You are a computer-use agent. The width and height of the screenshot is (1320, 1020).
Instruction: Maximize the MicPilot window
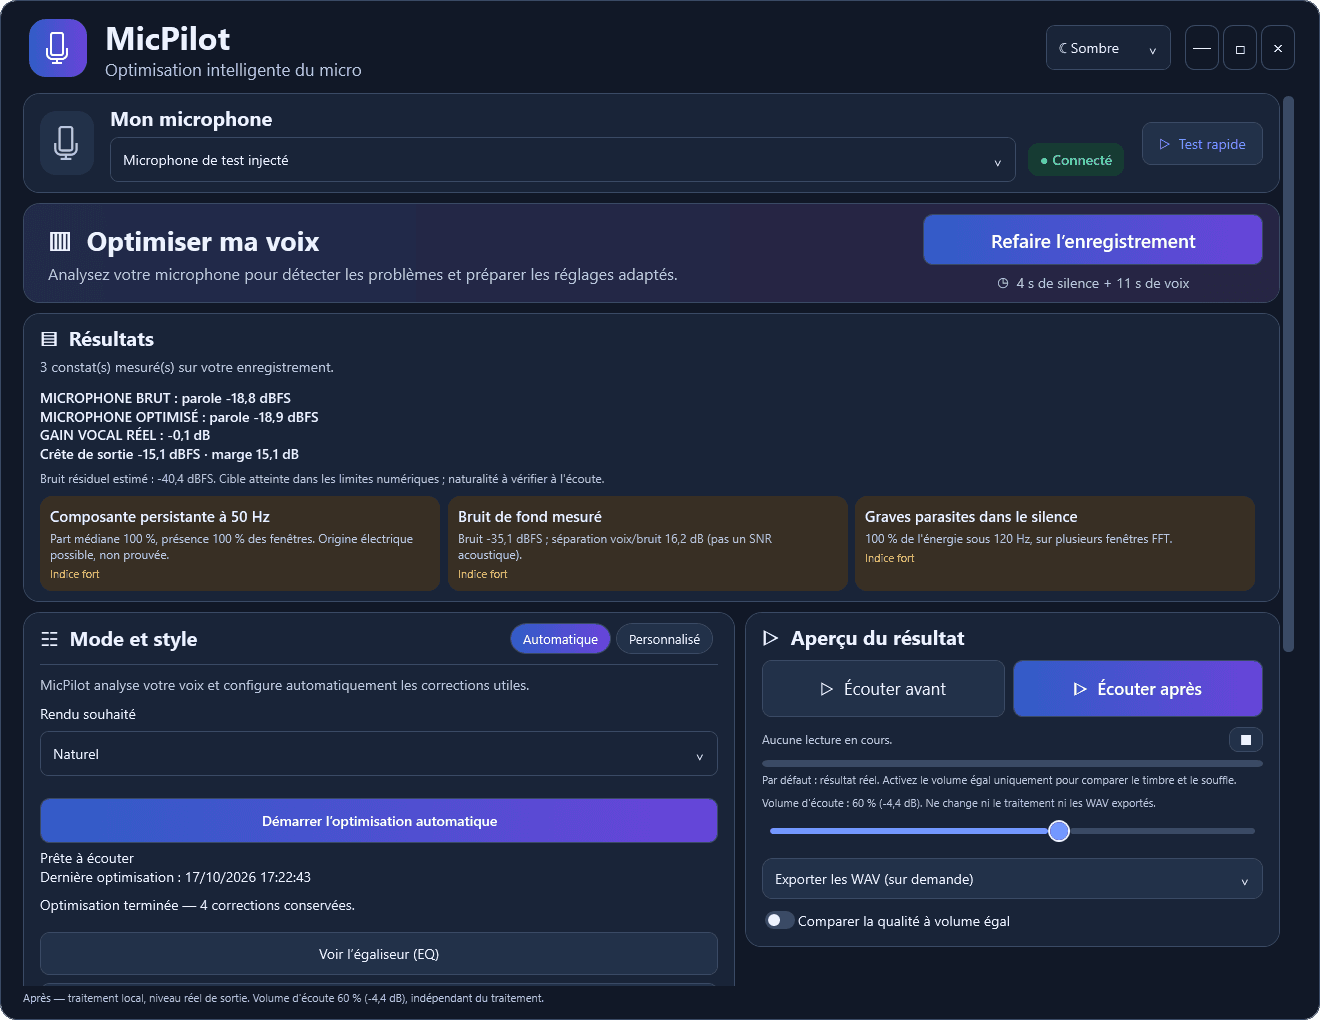click(x=1240, y=48)
